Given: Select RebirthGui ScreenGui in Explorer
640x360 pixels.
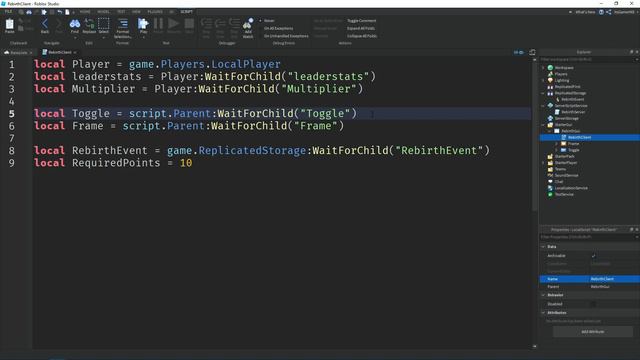Looking at the screenshot, I should pos(570,131).
